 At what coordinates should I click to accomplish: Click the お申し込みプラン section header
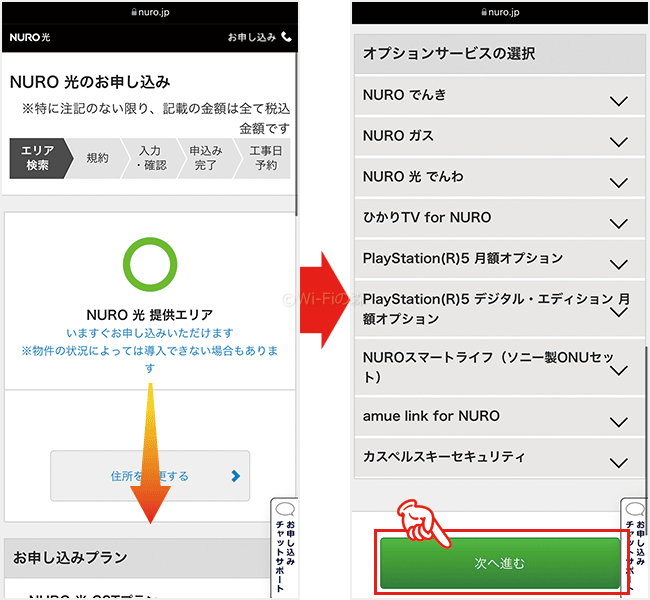click(137, 558)
